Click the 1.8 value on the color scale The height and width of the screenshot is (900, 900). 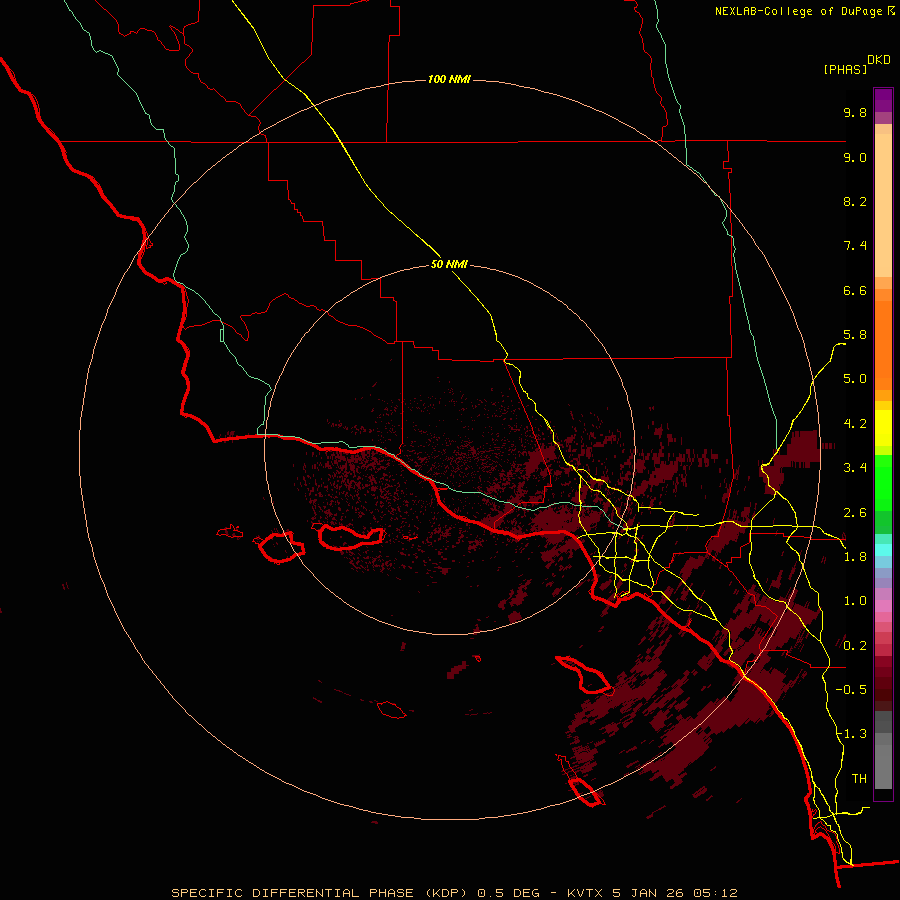click(855, 557)
